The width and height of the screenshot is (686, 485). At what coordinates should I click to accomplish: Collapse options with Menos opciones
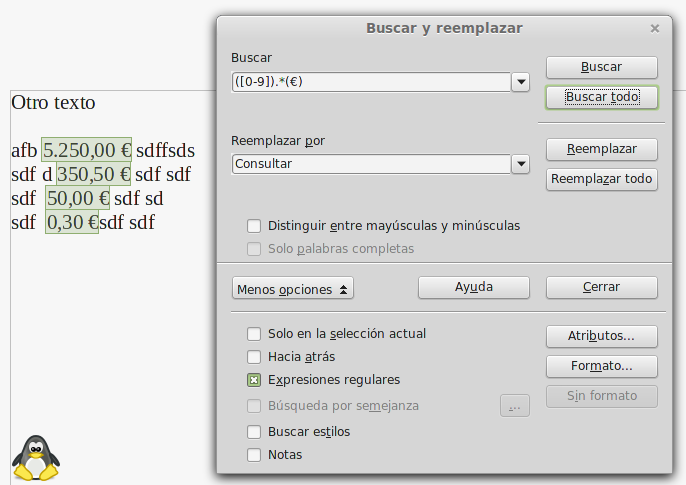click(293, 289)
